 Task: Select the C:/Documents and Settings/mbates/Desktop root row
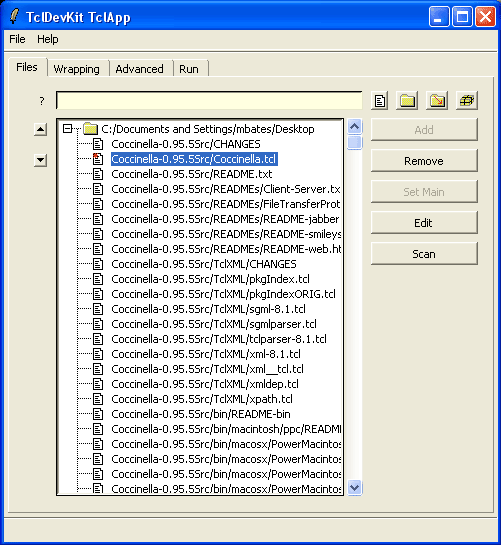coord(208,129)
